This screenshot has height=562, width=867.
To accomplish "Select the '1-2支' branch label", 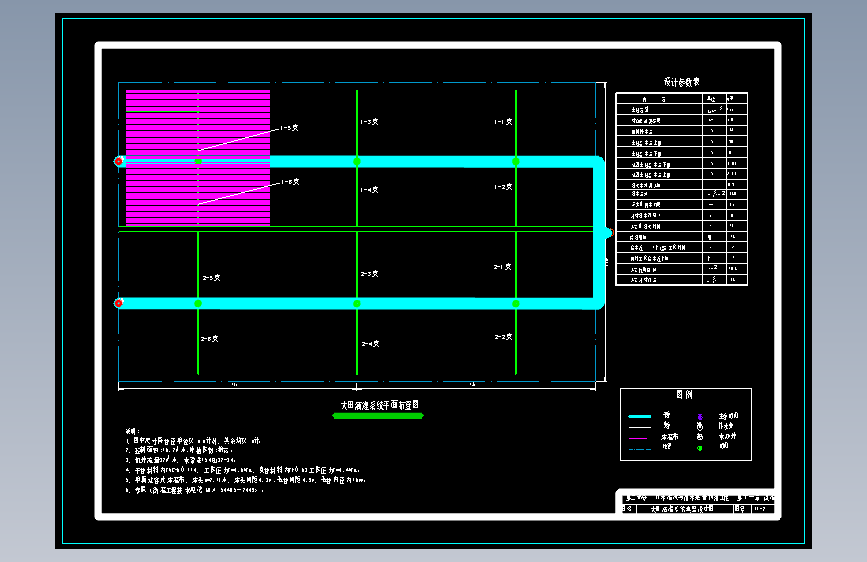I will tap(503, 187).
